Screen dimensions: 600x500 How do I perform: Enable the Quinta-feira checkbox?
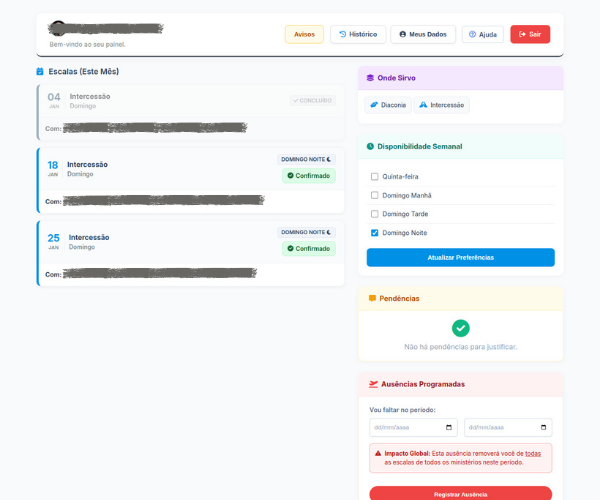pyautogui.click(x=374, y=176)
